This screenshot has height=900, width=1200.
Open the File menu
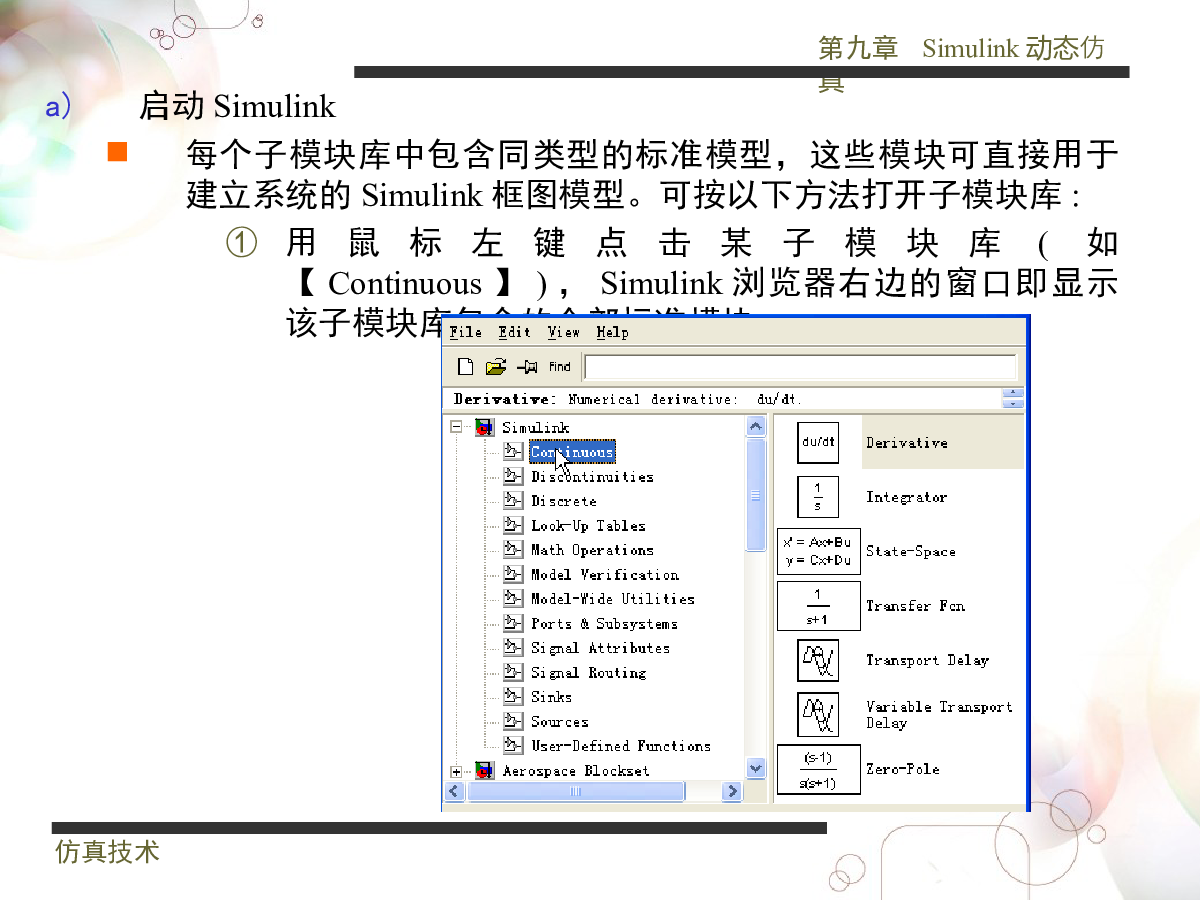click(x=466, y=332)
